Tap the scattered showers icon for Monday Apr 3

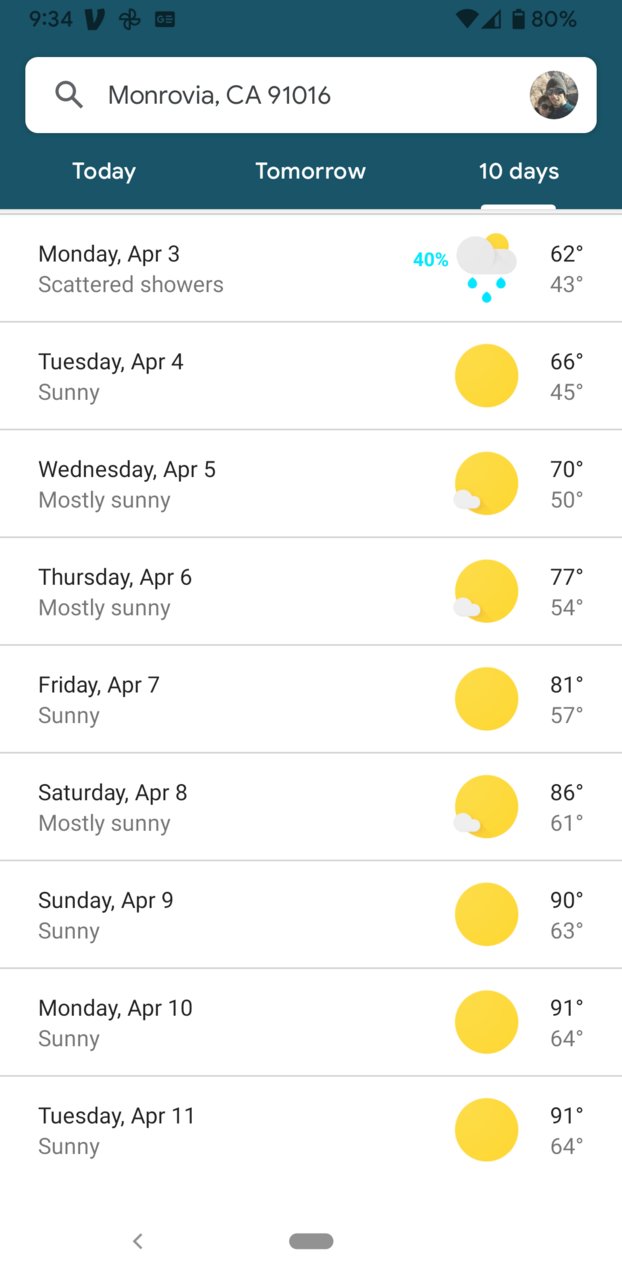pos(487,268)
